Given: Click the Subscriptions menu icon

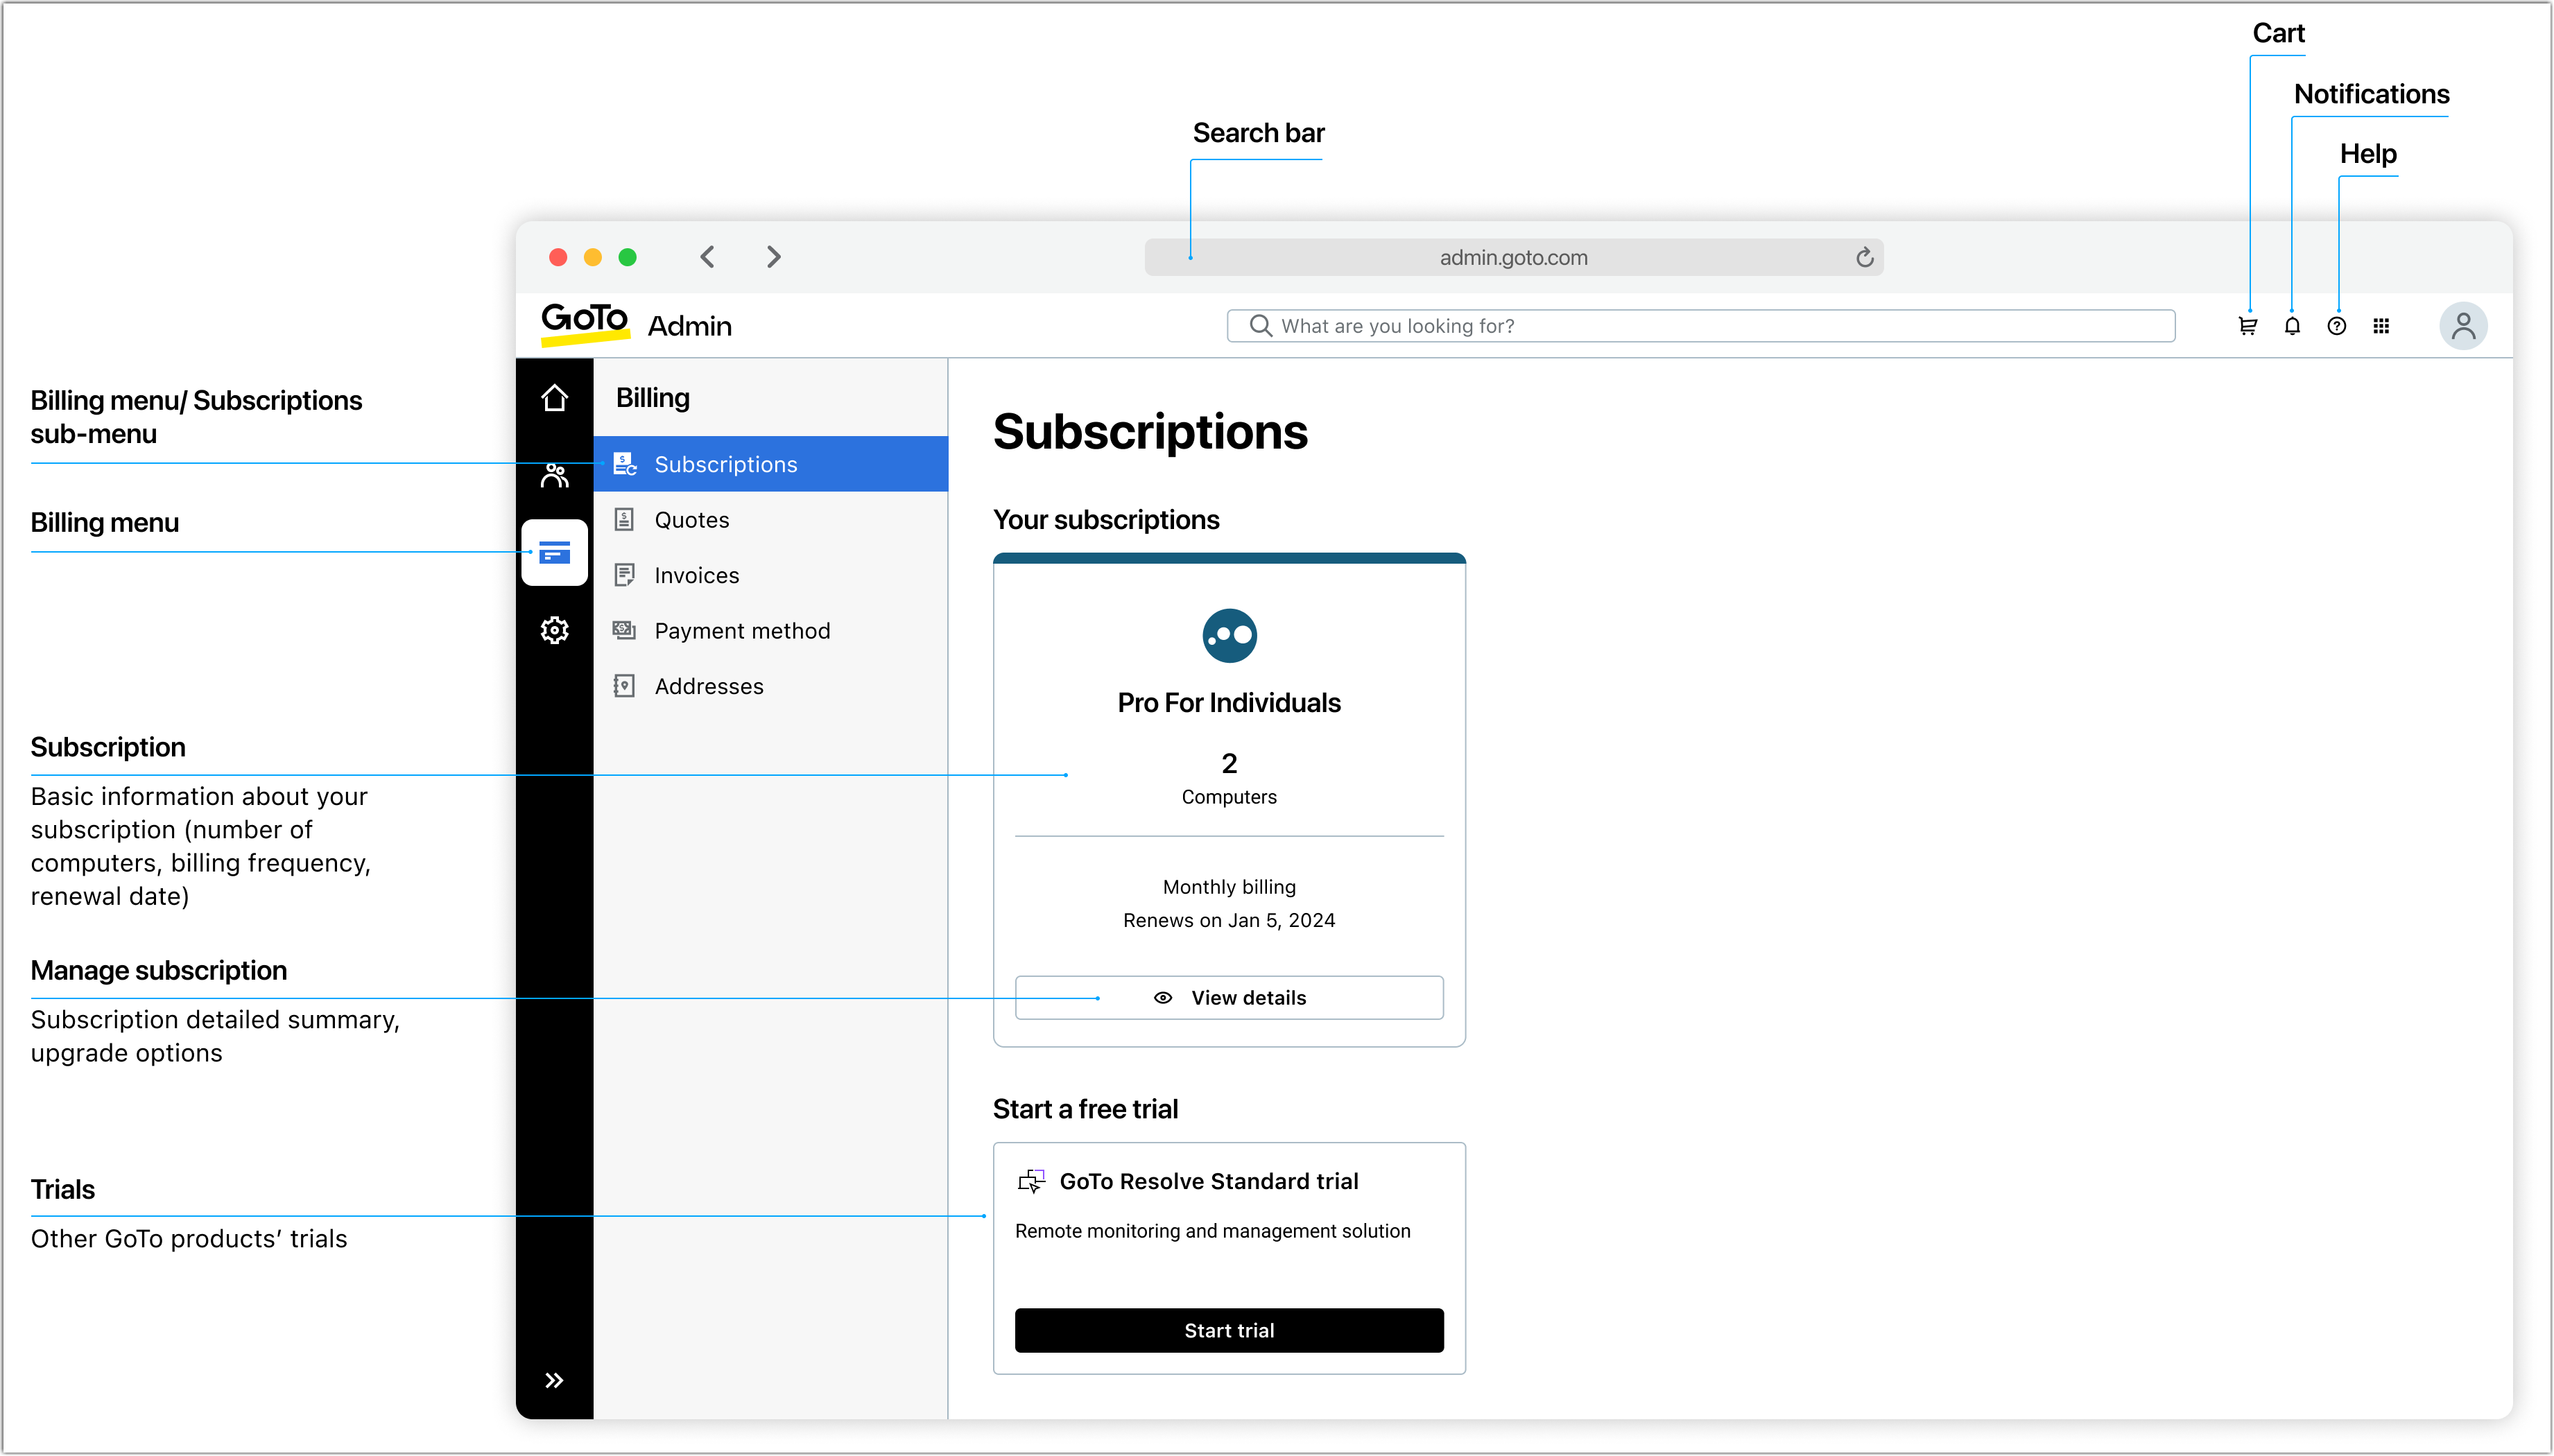Looking at the screenshot, I should 625,464.
